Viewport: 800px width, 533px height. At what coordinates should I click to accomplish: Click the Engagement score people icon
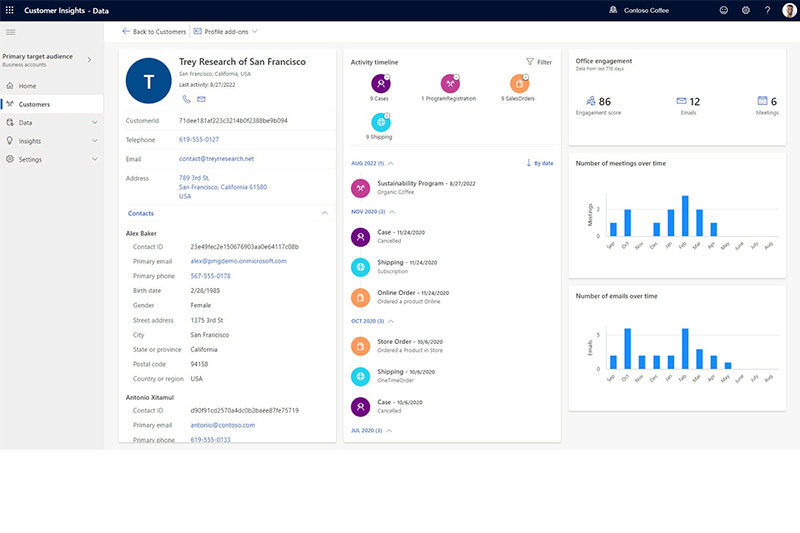point(590,101)
